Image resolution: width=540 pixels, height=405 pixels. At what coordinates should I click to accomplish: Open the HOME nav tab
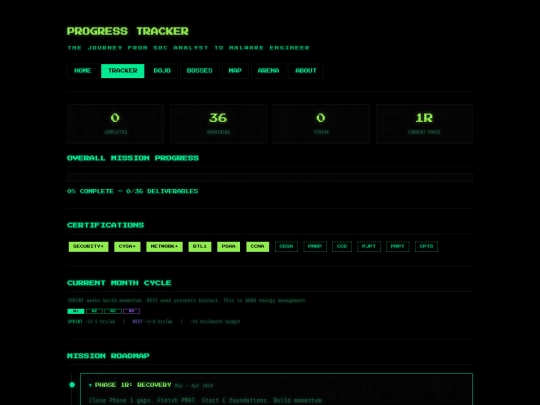click(x=83, y=71)
